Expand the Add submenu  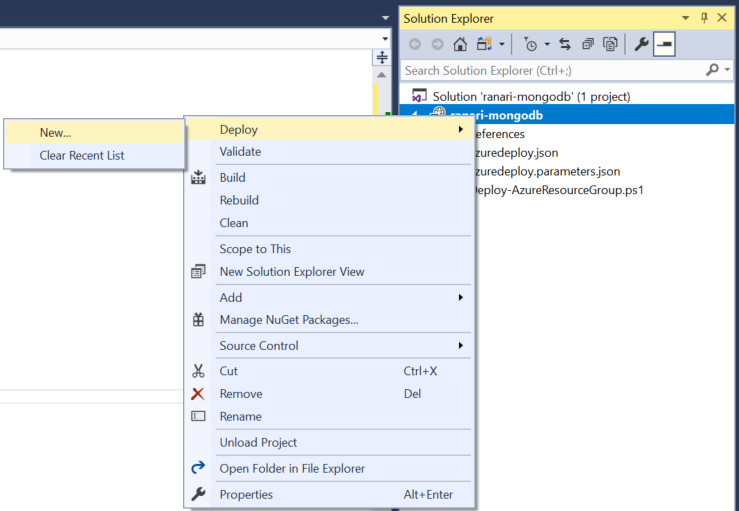pos(460,297)
